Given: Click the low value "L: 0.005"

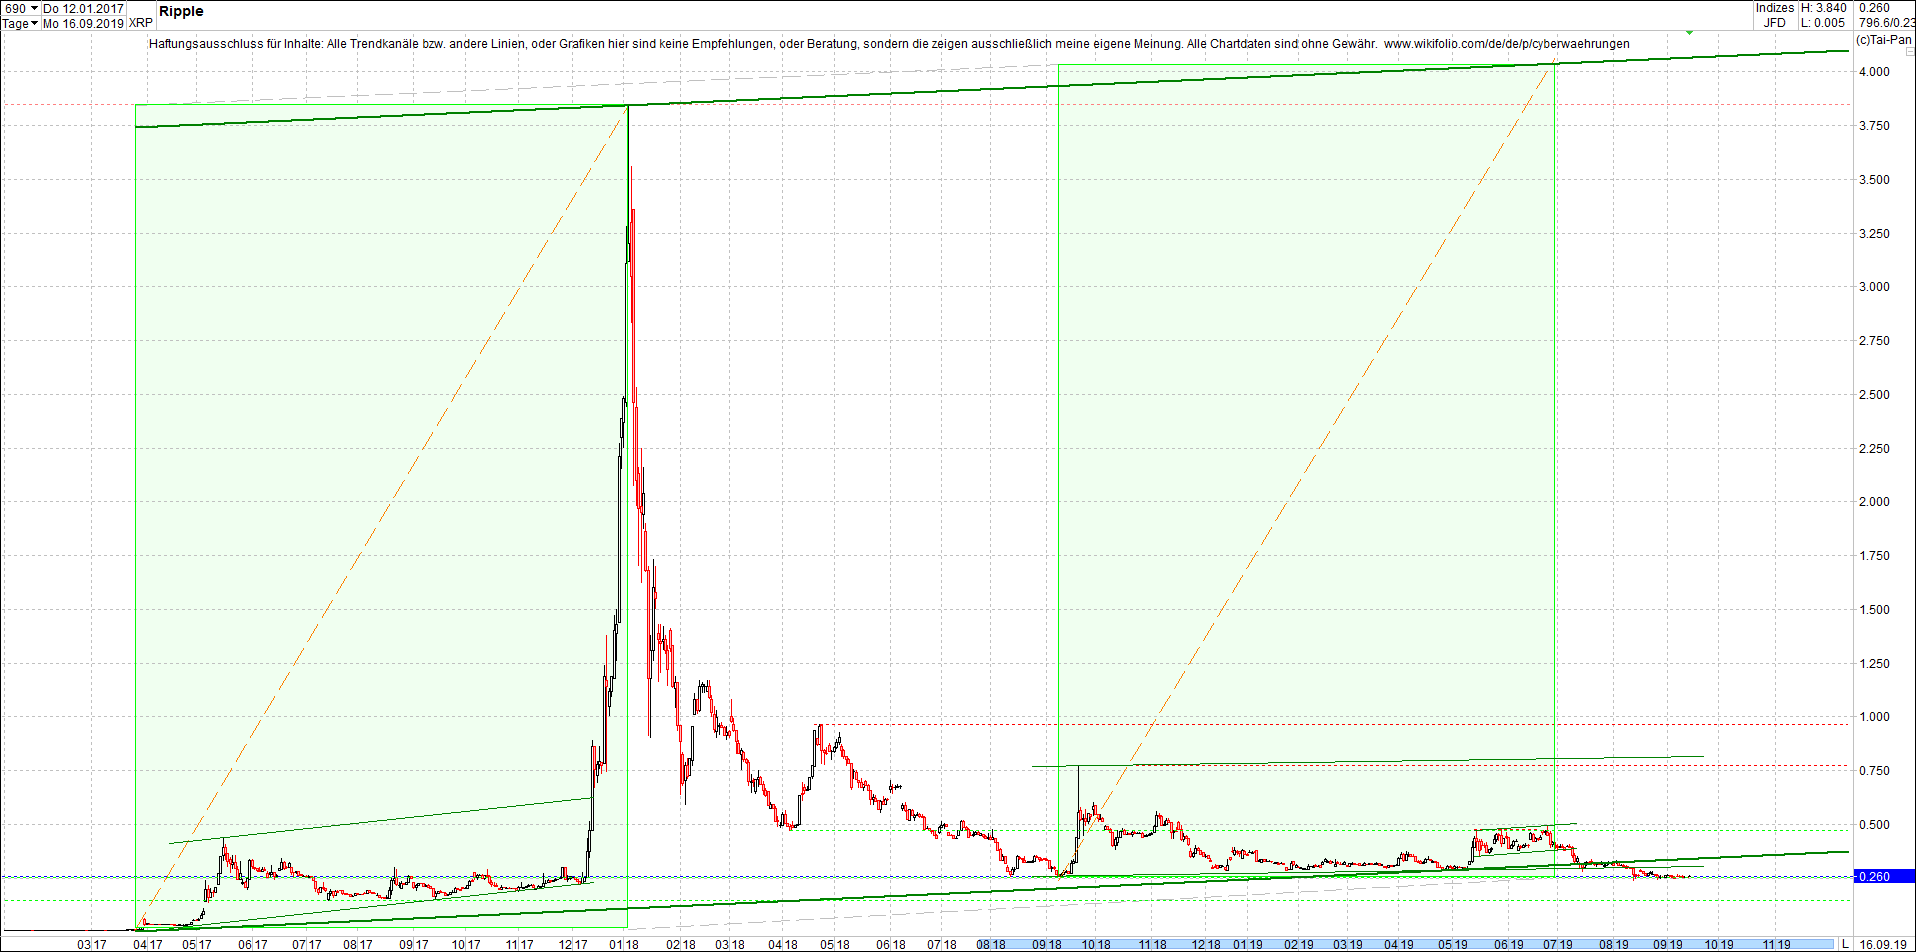Looking at the screenshot, I should pyautogui.click(x=1823, y=22).
